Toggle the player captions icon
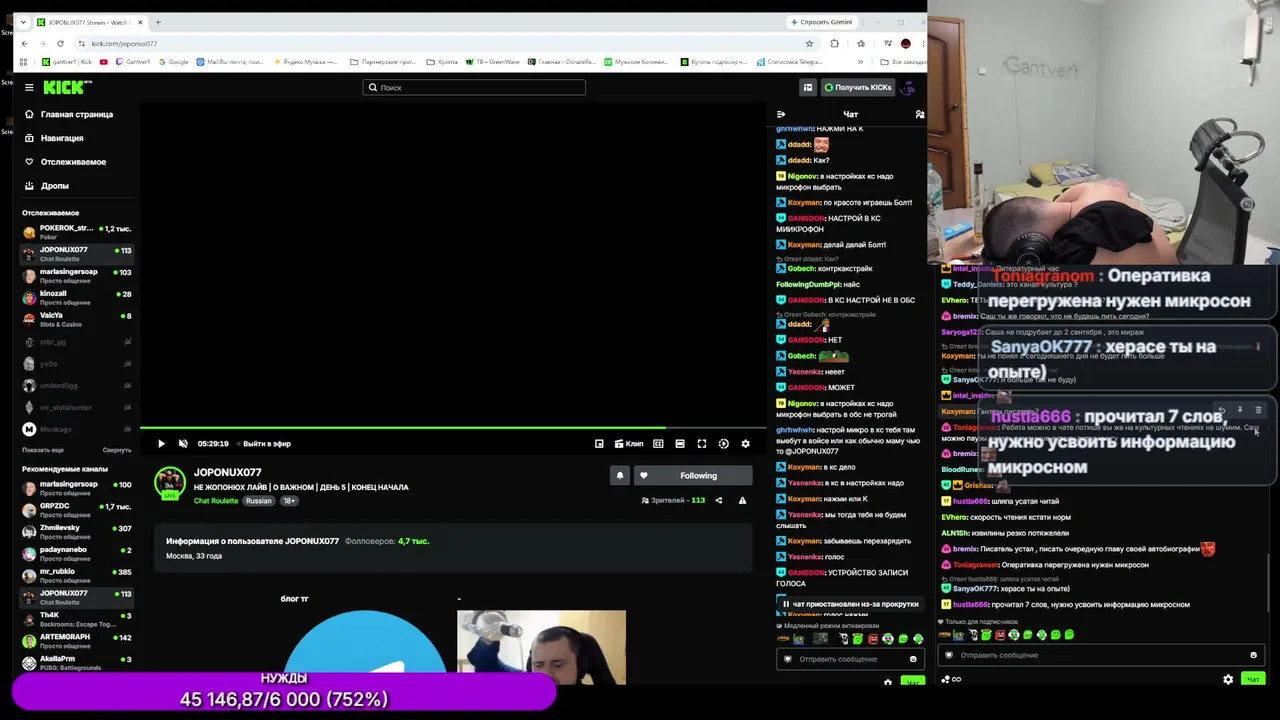 point(658,444)
